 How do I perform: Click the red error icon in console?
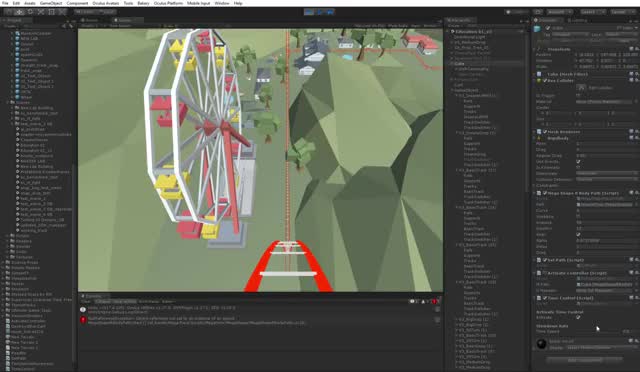[x=83, y=320]
